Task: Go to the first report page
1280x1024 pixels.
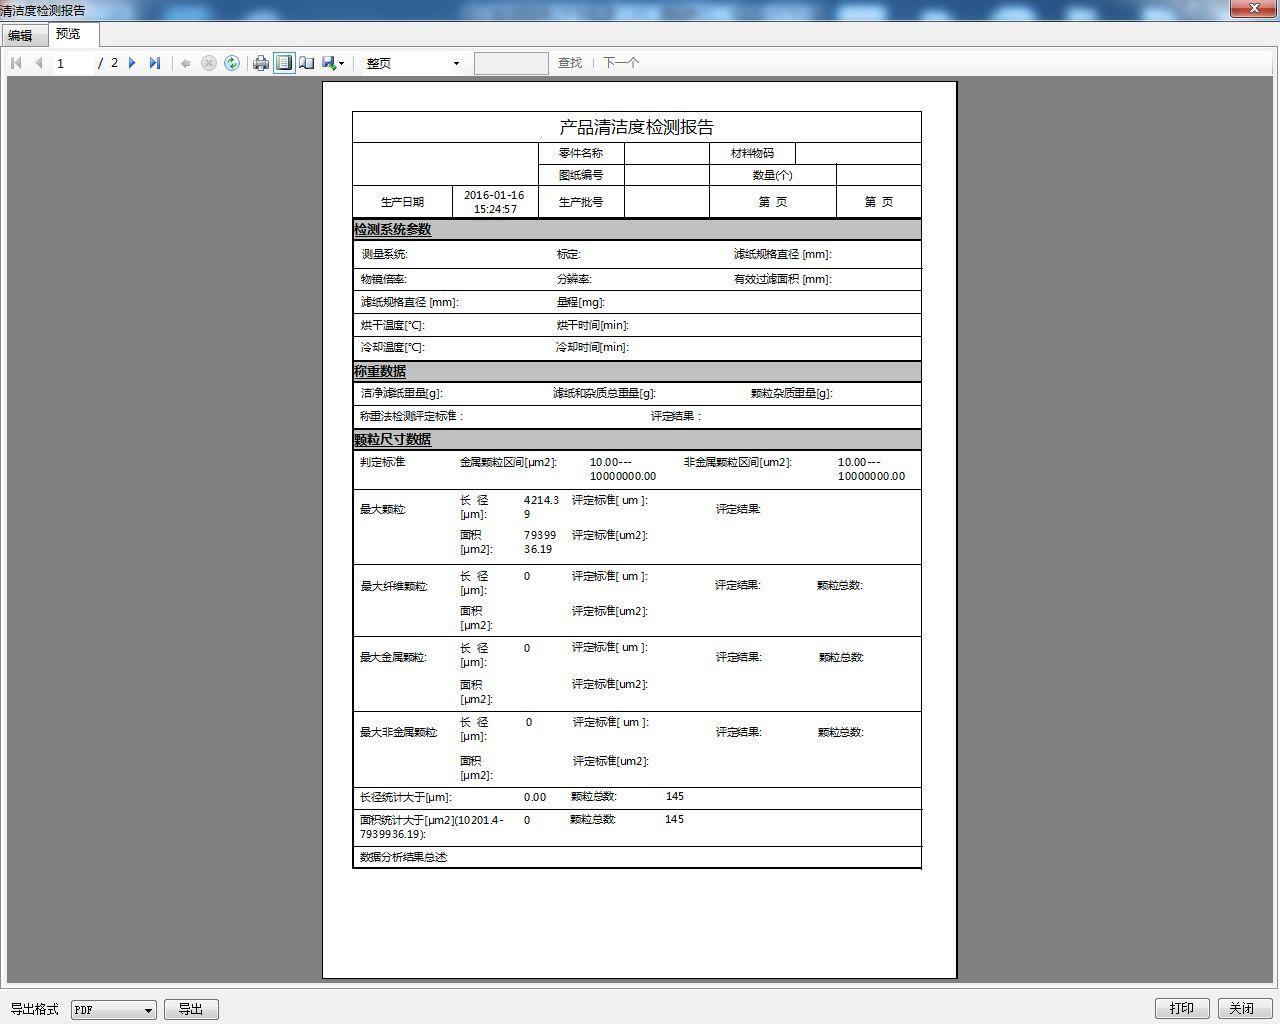Action: coord(16,63)
